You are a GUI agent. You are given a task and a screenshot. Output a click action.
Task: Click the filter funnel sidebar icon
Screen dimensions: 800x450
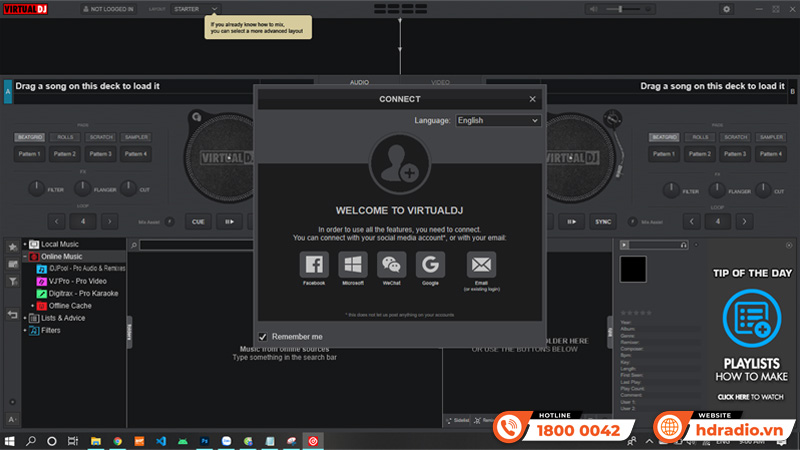pos(13,281)
